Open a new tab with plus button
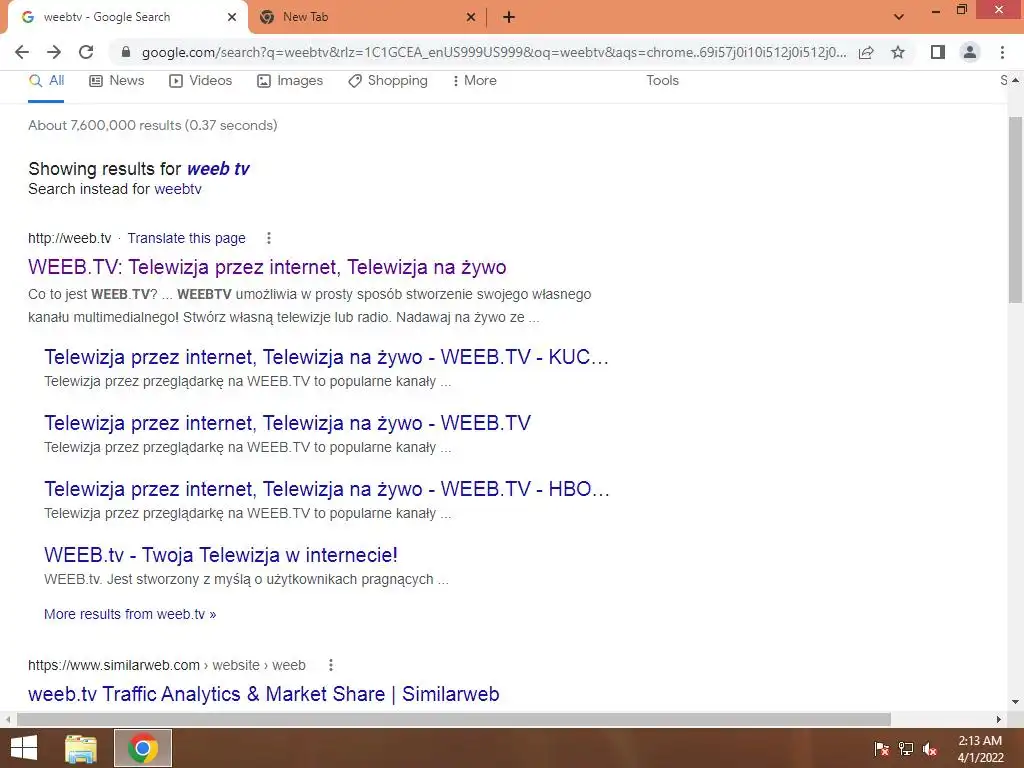Image resolution: width=1024 pixels, height=768 pixels. pos(509,18)
